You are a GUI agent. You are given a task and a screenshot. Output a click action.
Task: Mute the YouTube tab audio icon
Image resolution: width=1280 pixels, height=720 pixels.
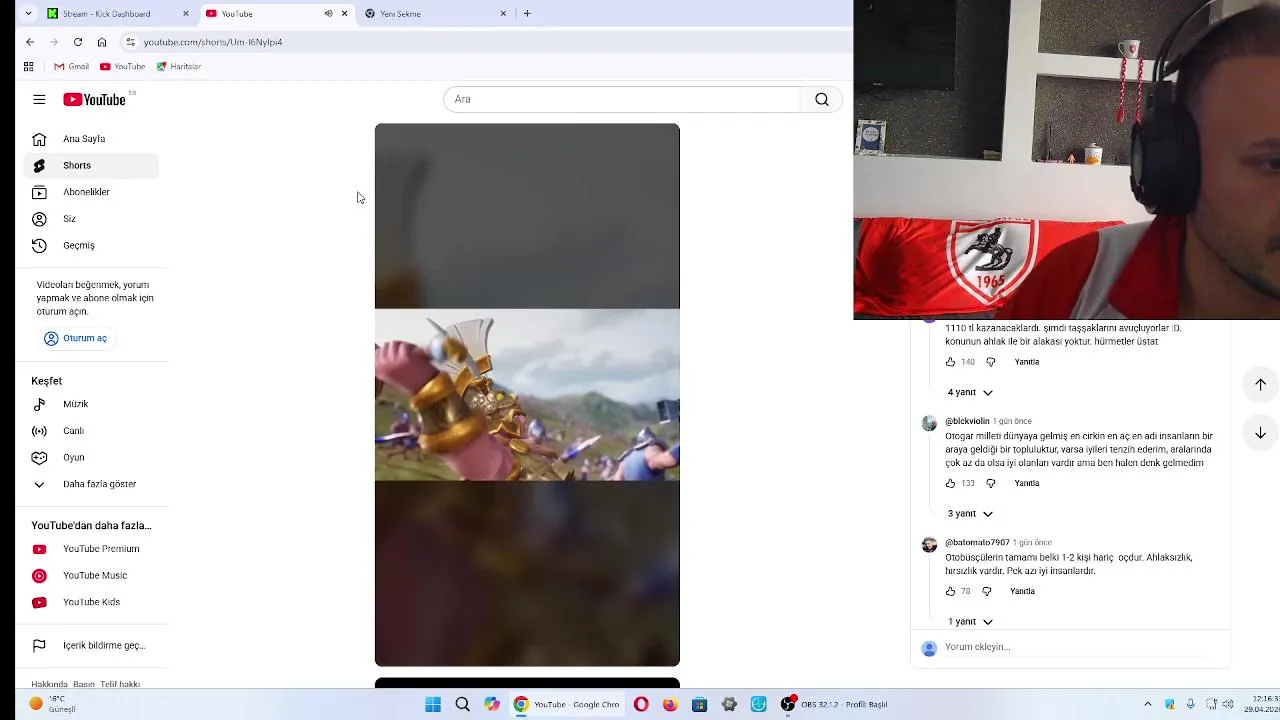(328, 14)
